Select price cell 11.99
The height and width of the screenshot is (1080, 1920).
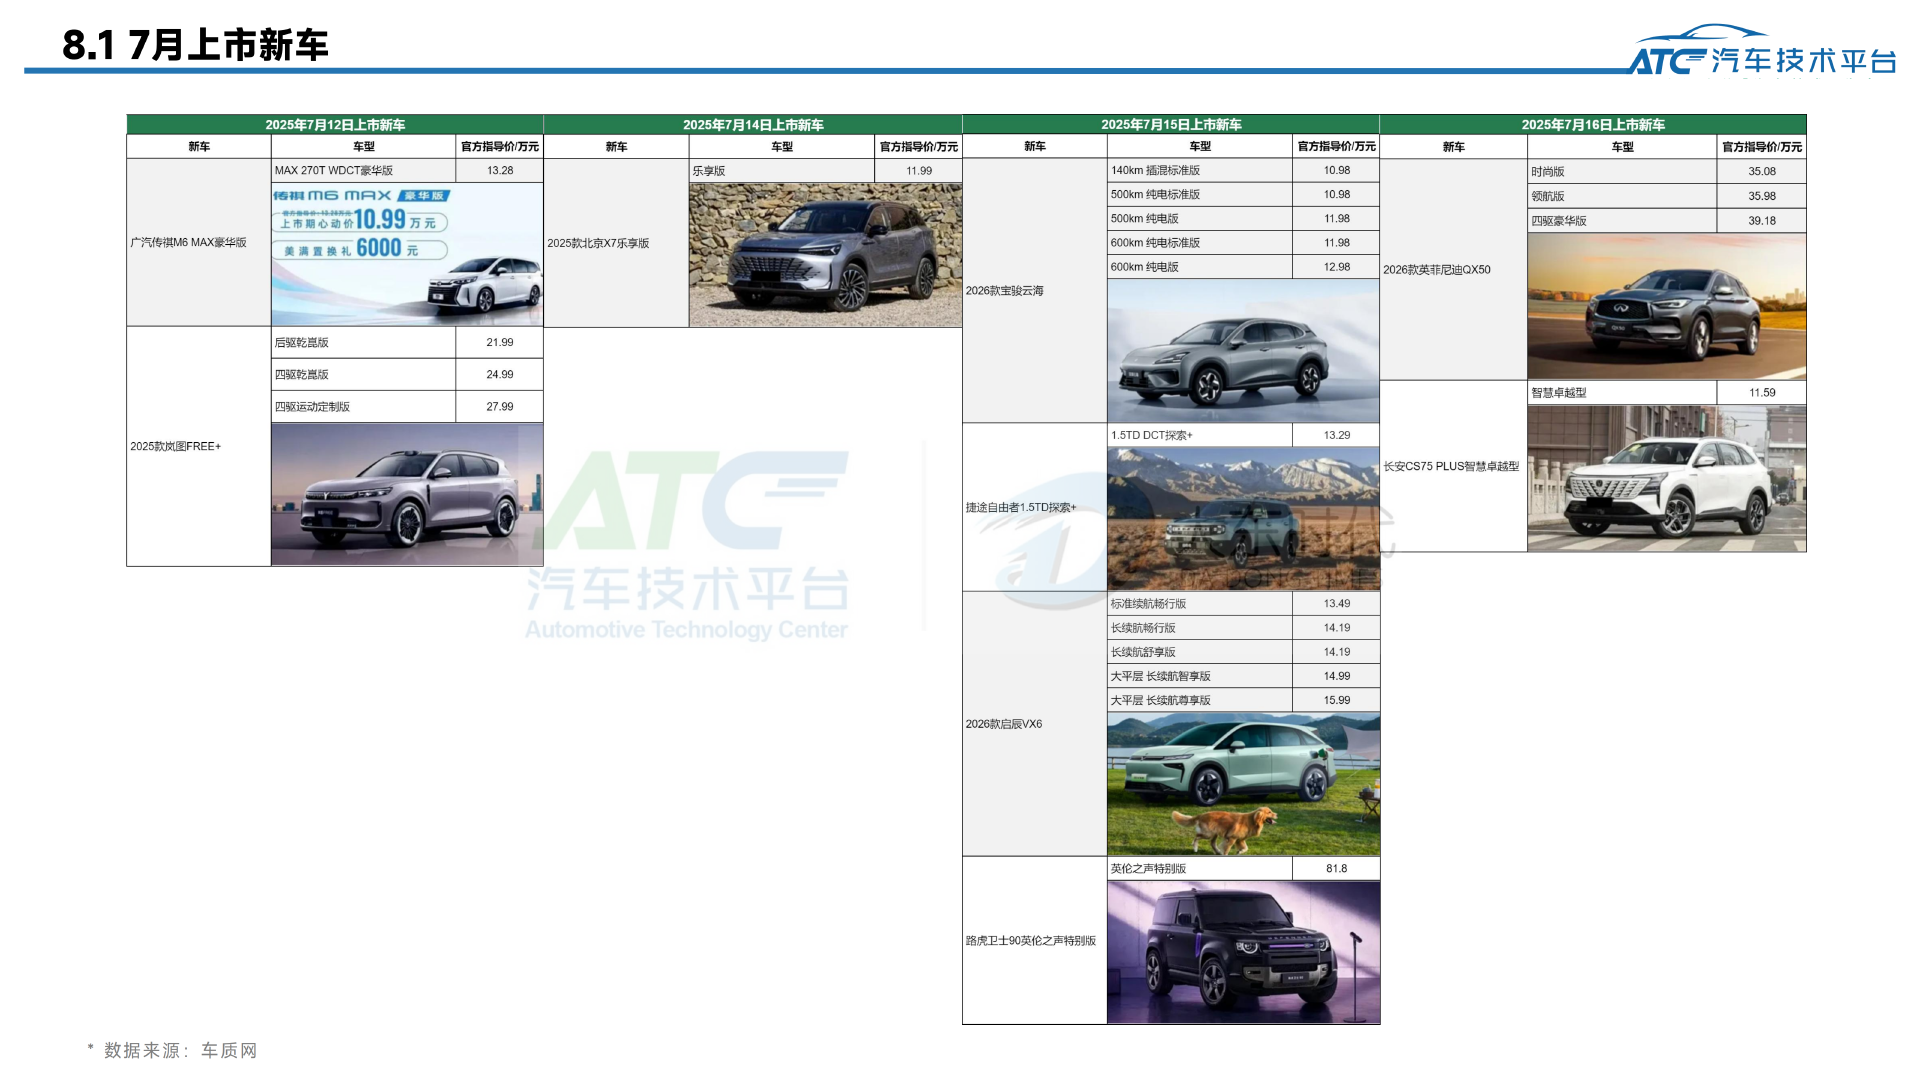point(919,171)
